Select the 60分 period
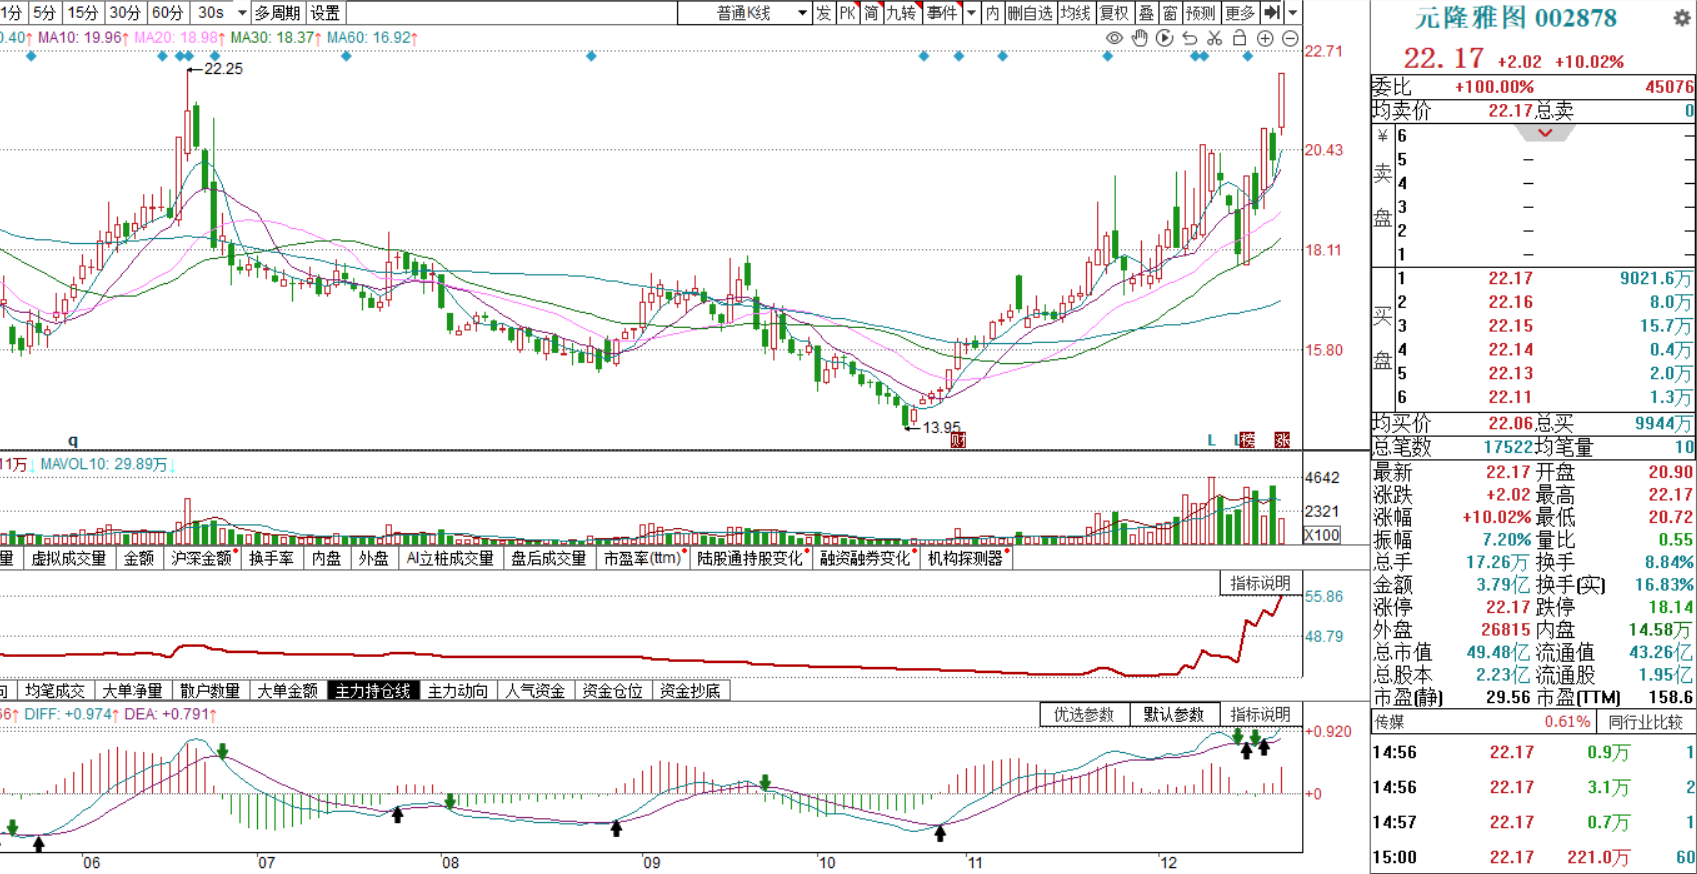 (168, 12)
